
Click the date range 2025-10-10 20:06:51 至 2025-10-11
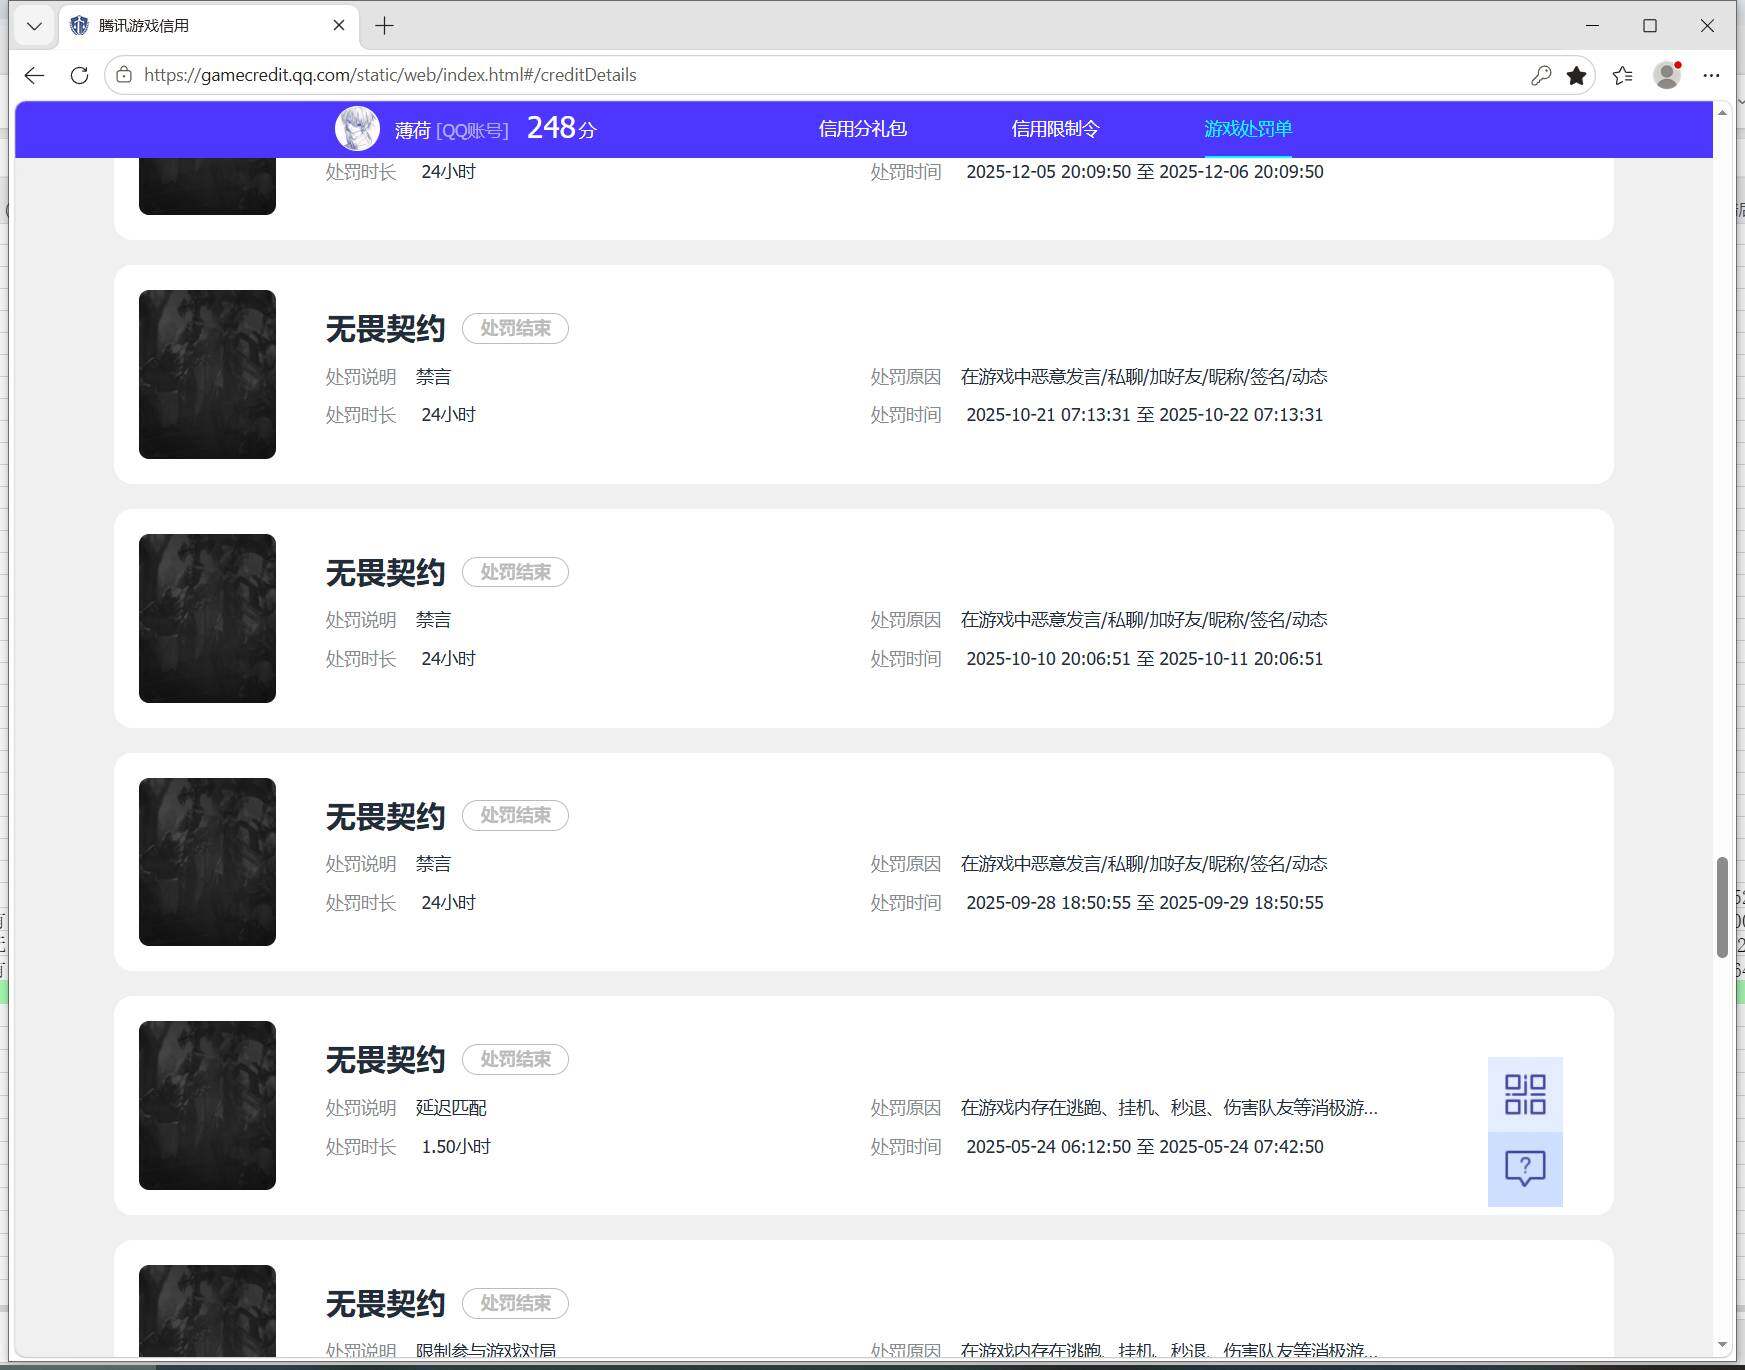1144,659
